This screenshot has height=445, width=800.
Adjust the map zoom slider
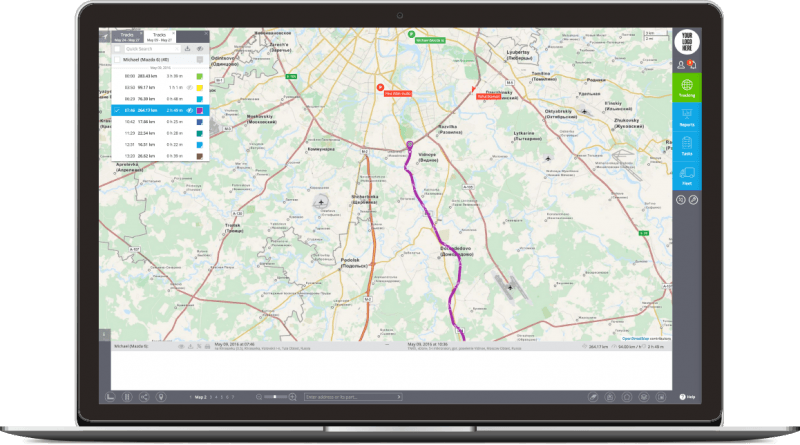click(x=276, y=397)
